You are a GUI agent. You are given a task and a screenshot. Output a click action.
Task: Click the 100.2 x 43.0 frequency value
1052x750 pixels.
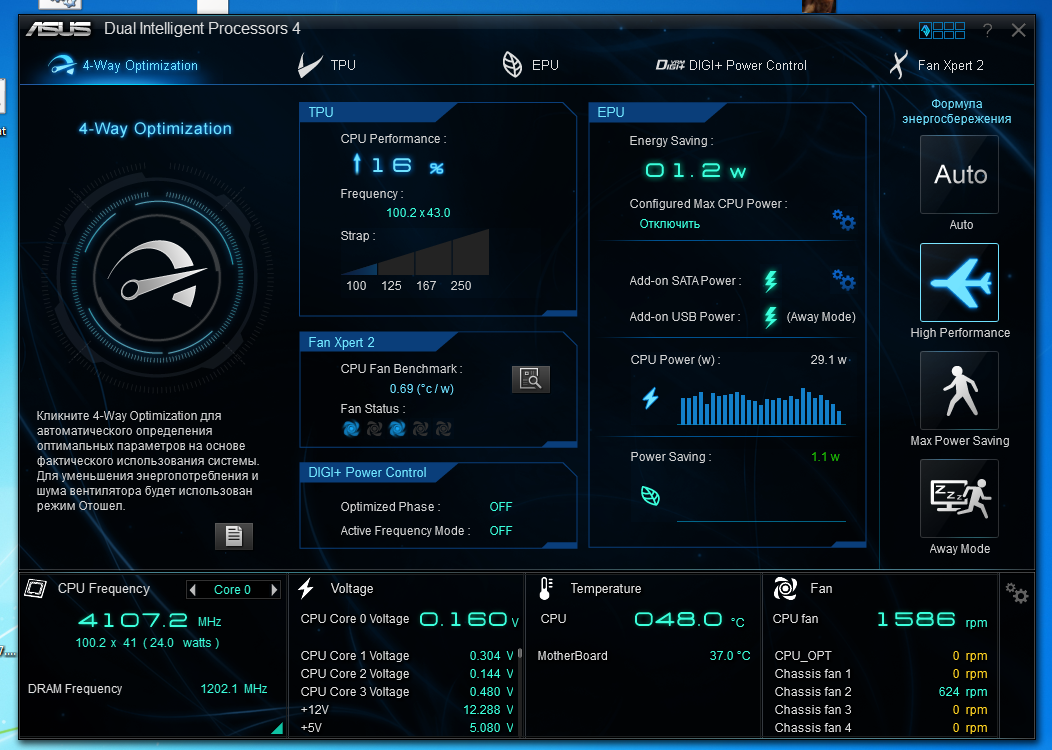click(x=418, y=213)
